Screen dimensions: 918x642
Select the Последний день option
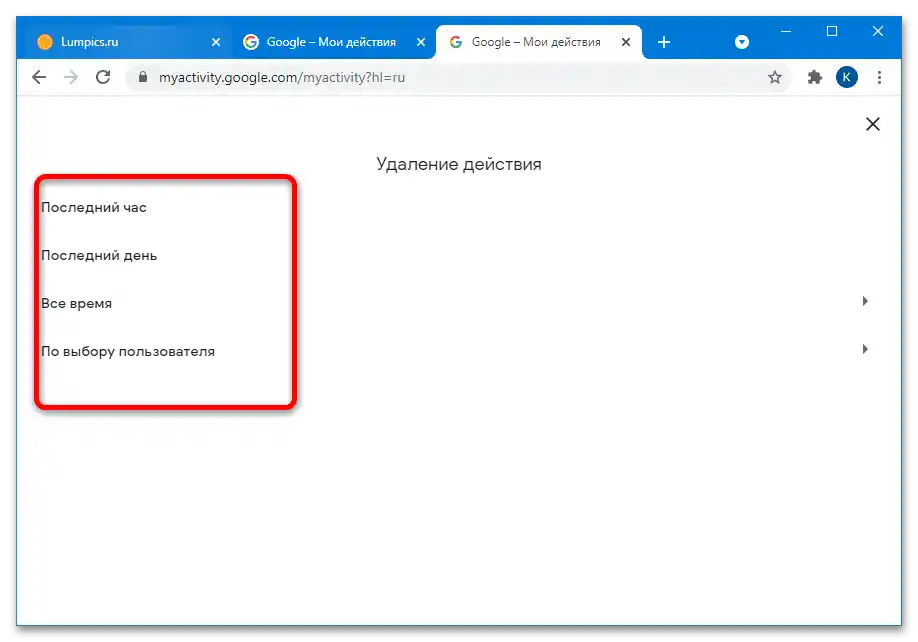98,255
